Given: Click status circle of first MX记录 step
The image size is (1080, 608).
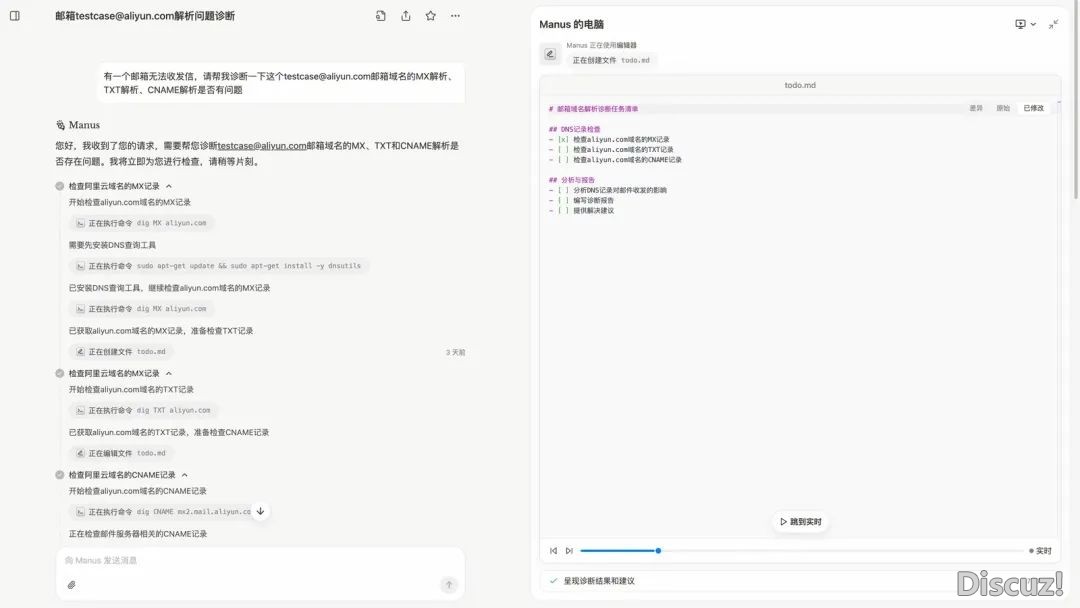Looking at the screenshot, I should (x=60, y=186).
